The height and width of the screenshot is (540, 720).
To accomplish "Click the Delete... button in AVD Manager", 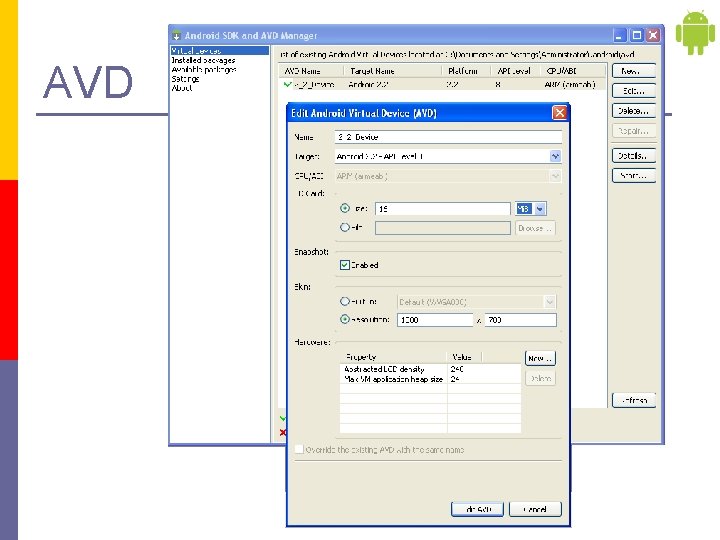I will pos(634,111).
